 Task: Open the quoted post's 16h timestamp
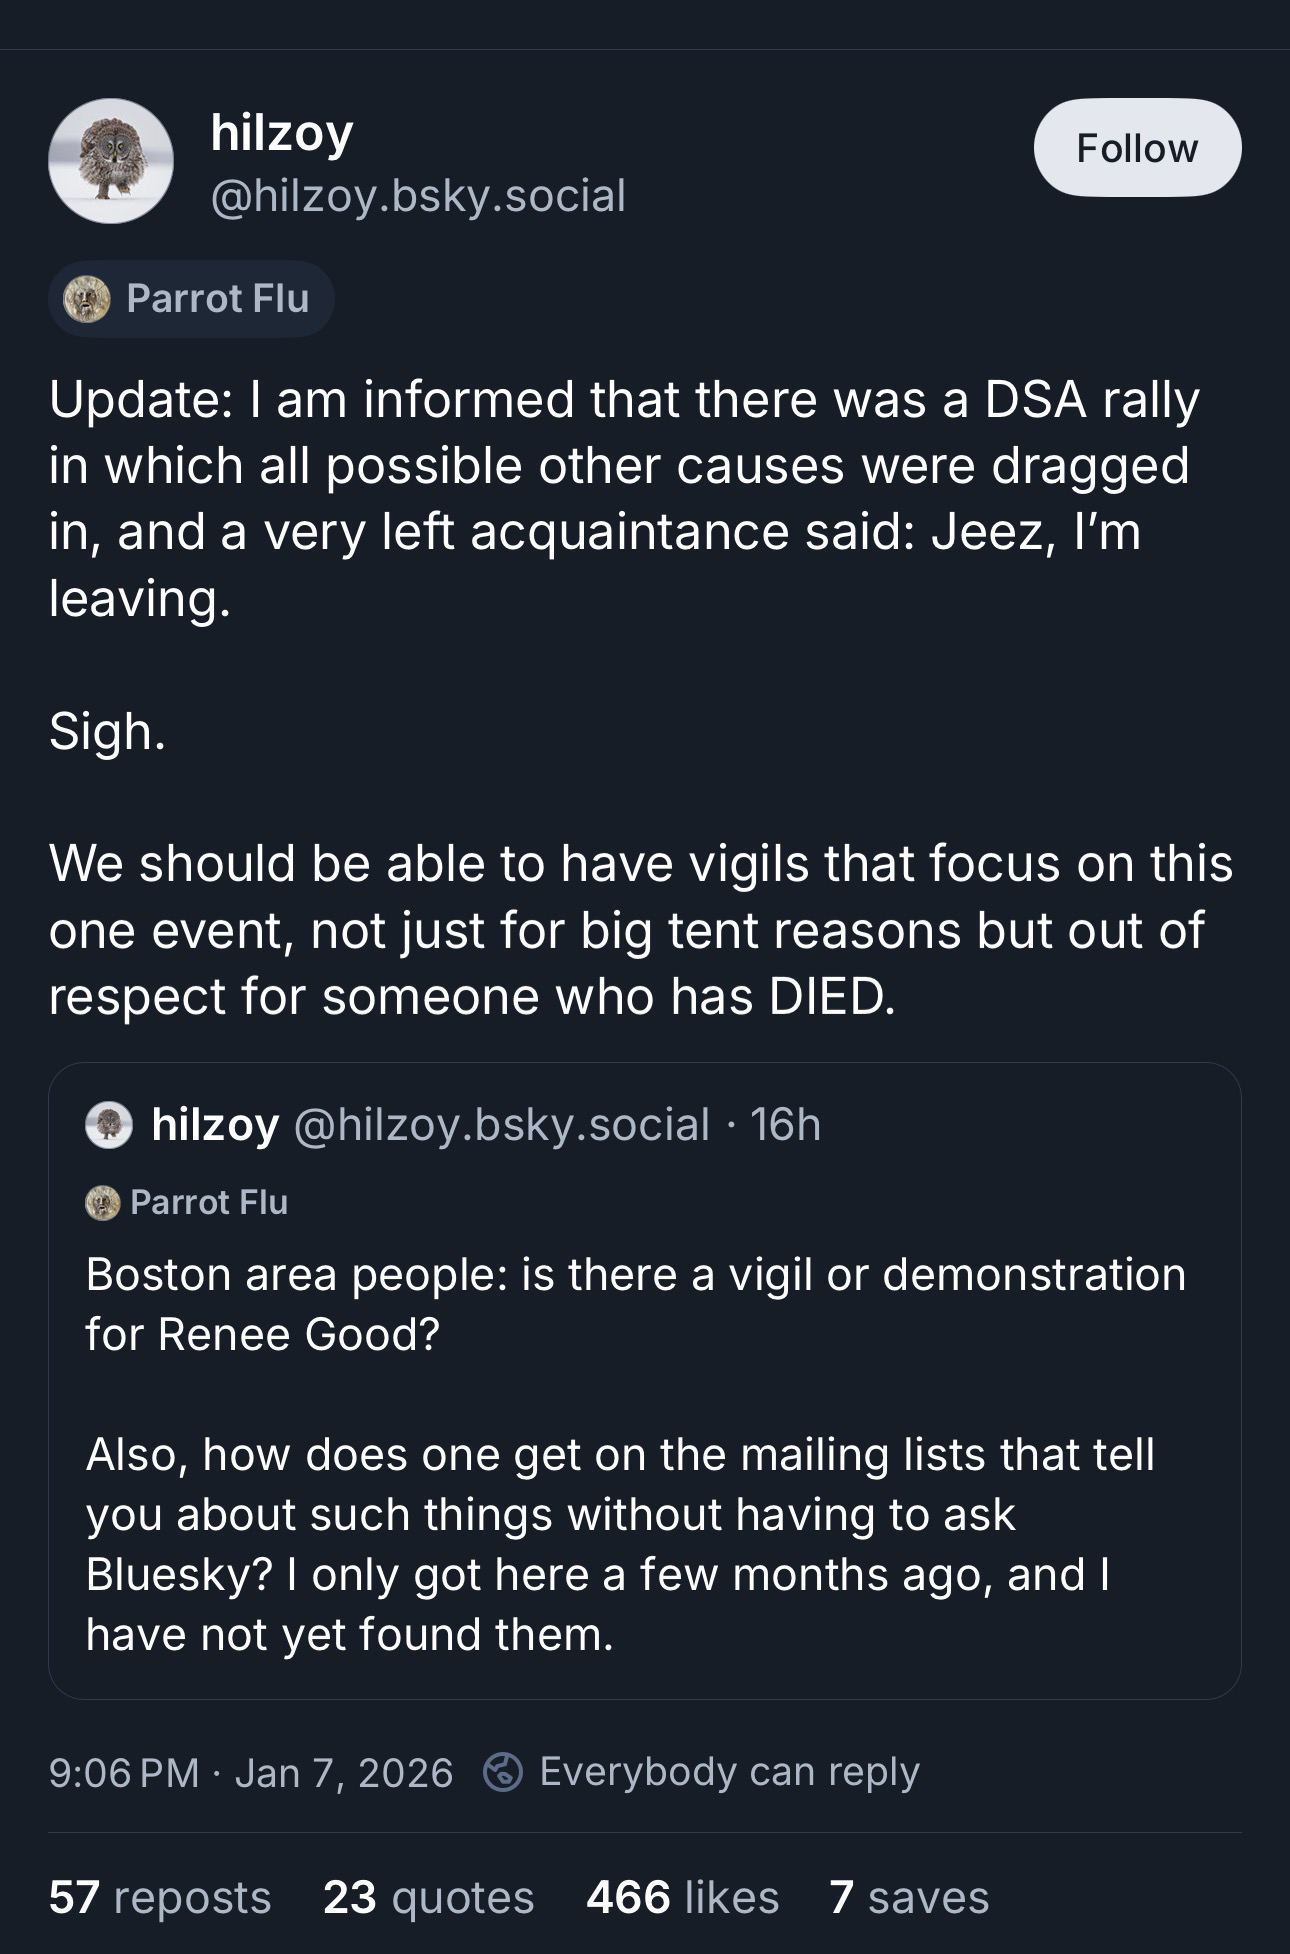[786, 1125]
